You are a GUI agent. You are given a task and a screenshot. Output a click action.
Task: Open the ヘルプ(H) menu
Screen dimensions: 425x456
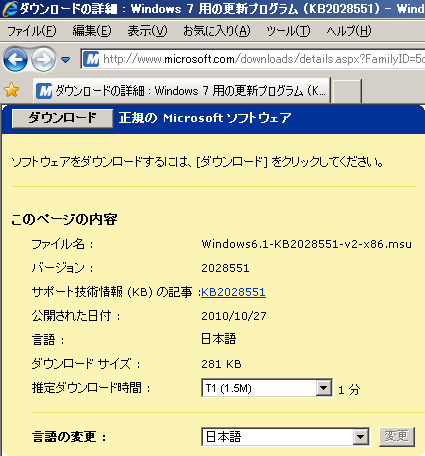[349, 31]
